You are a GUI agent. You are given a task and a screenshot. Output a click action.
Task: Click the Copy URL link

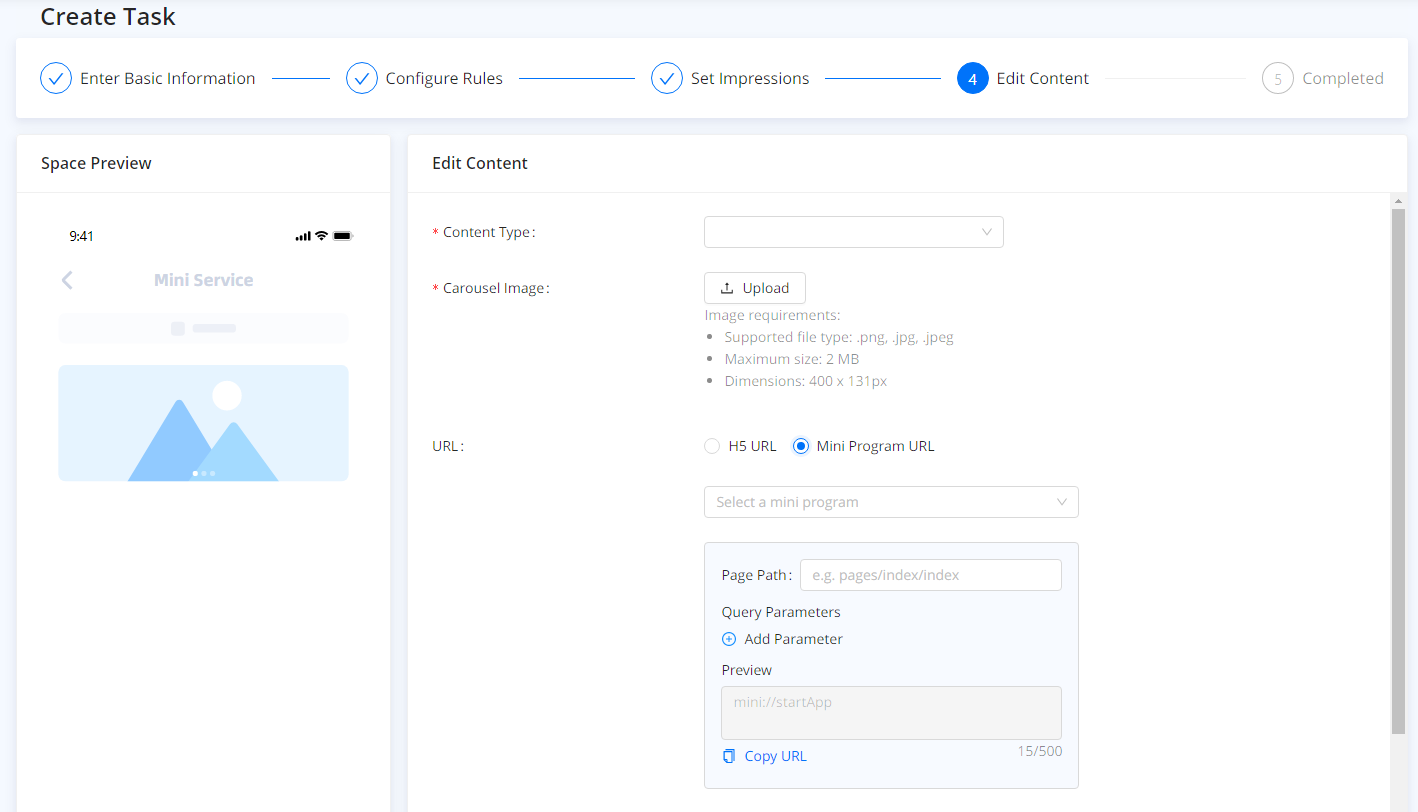(775, 756)
